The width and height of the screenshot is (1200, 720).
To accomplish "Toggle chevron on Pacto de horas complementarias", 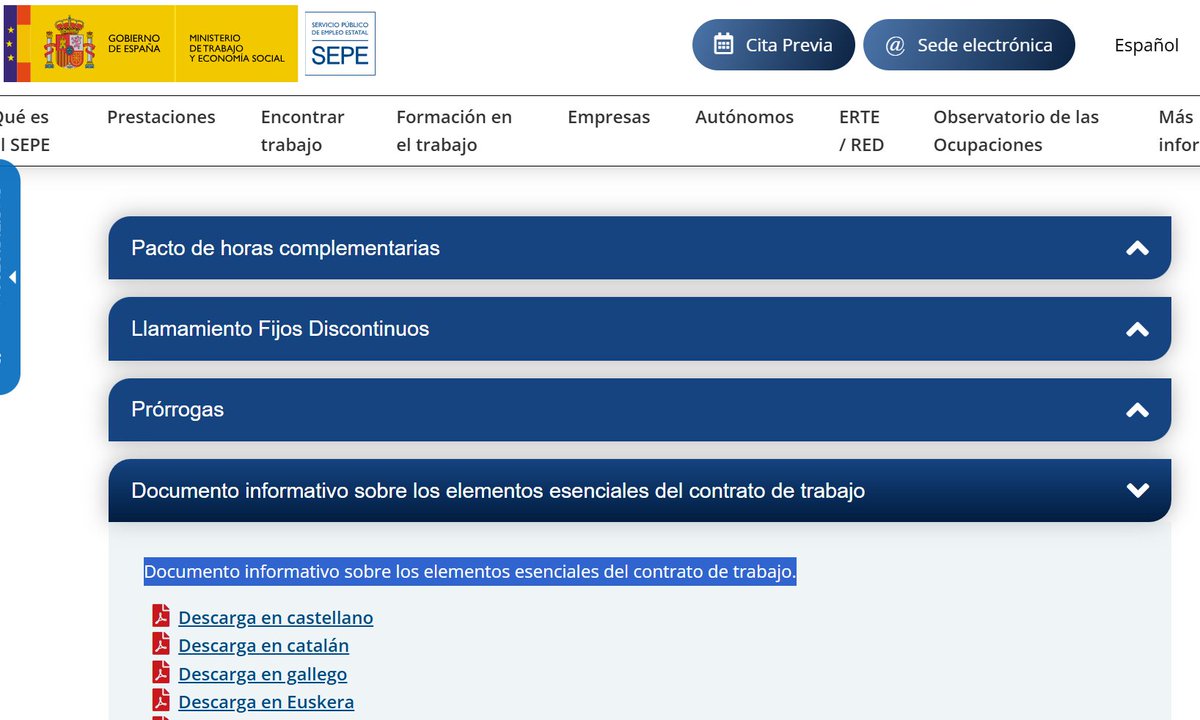I will pyautogui.click(x=1137, y=248).
